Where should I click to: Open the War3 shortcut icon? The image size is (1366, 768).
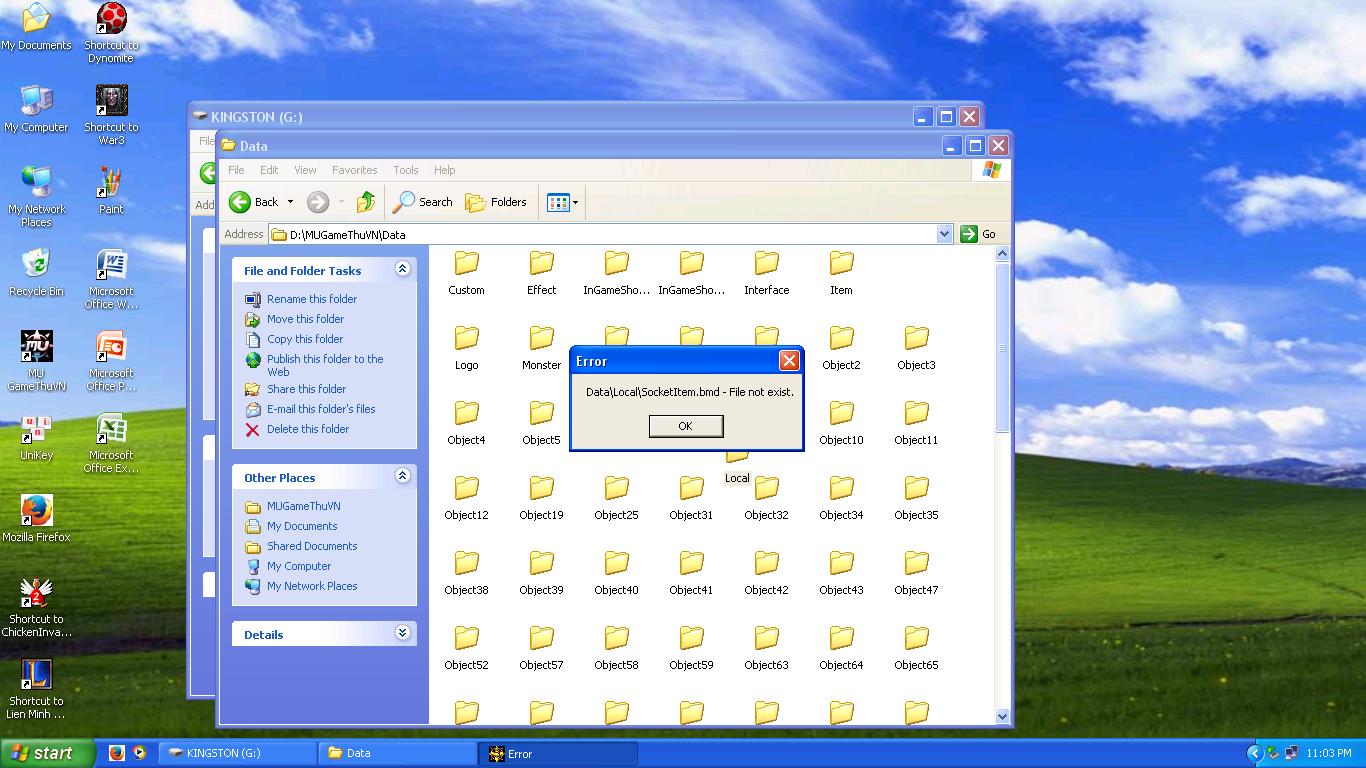[x=111, y=115]
